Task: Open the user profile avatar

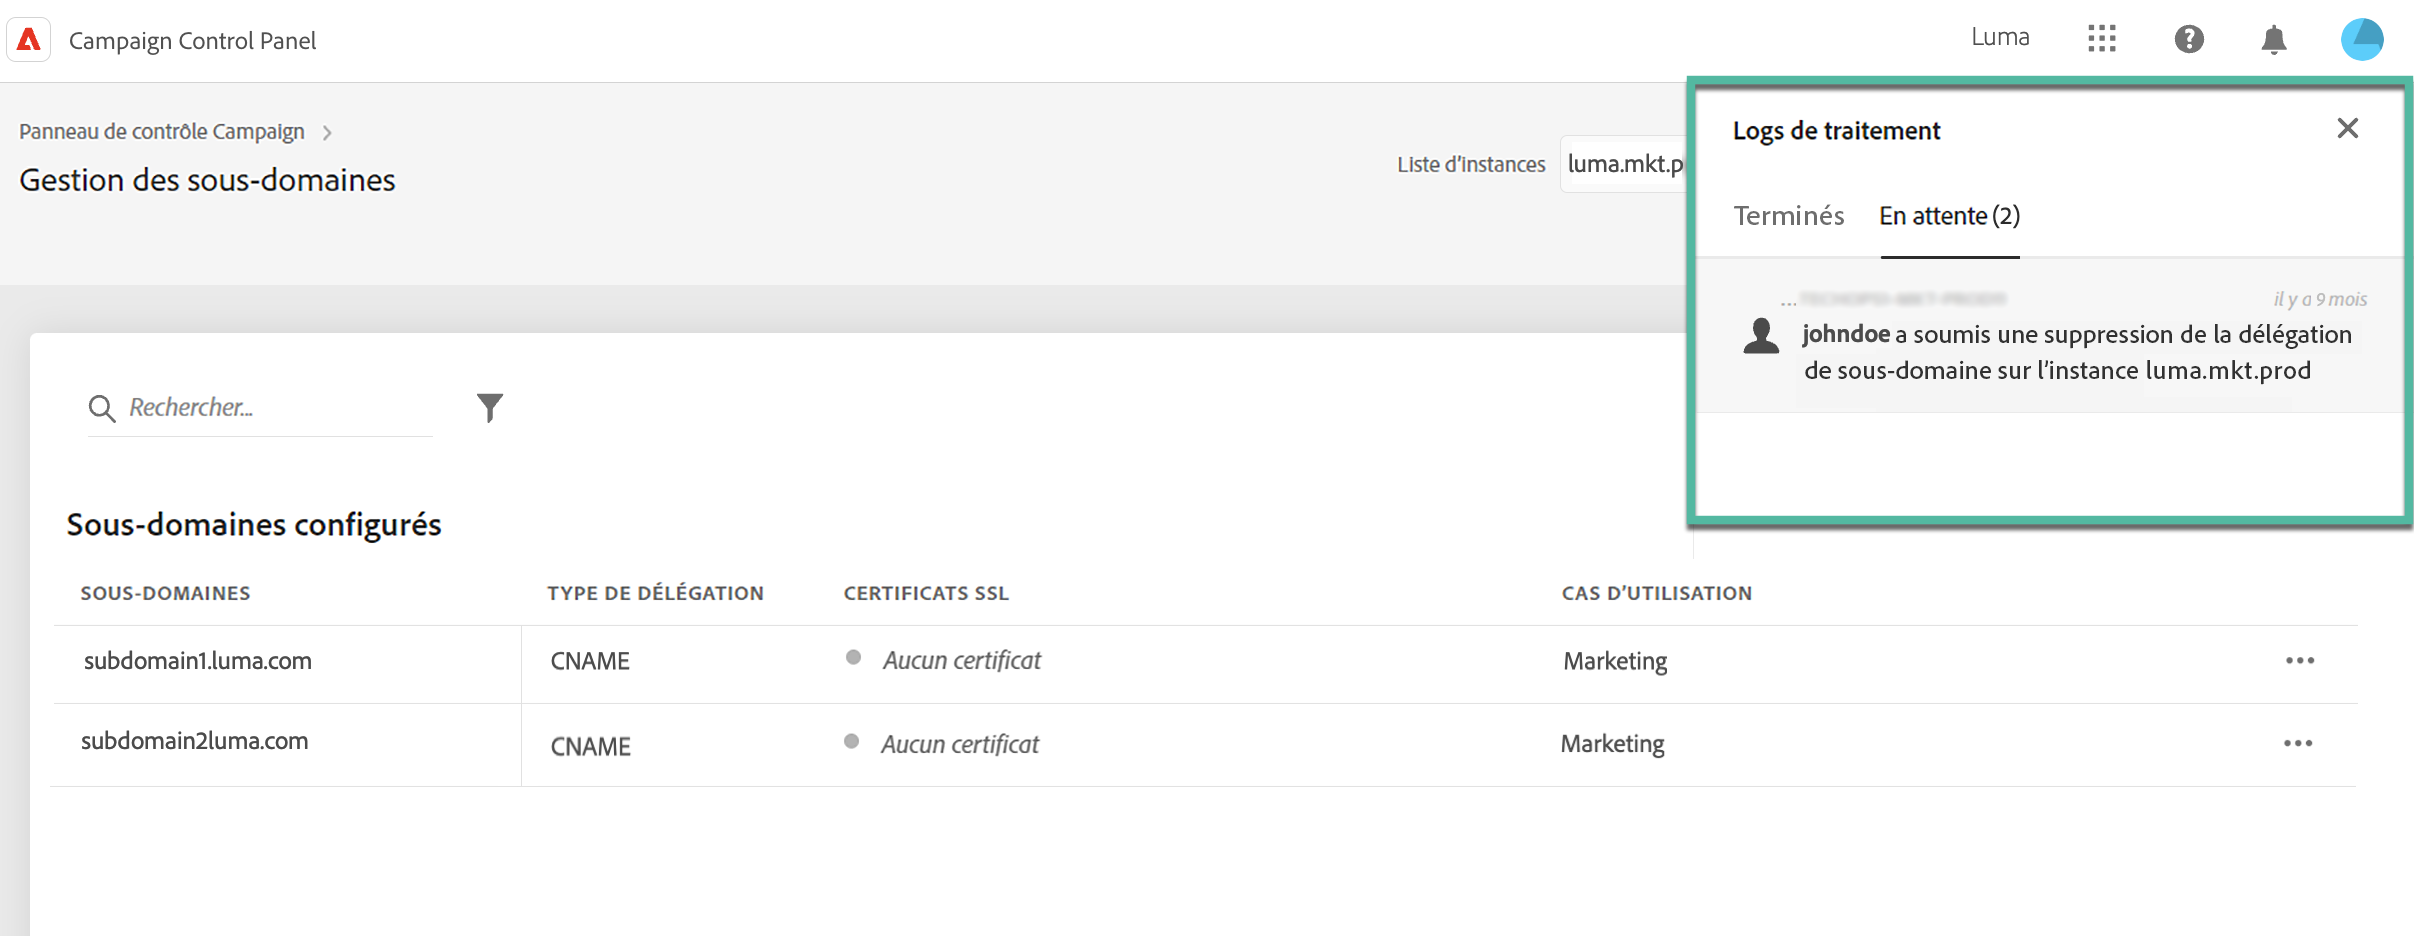Action: [x=2362, y=39]
